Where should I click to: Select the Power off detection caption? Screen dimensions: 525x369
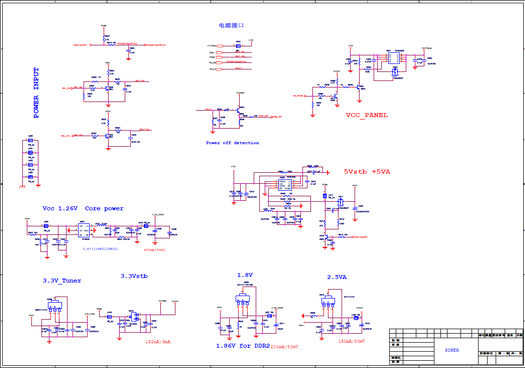tap(232, 143)
